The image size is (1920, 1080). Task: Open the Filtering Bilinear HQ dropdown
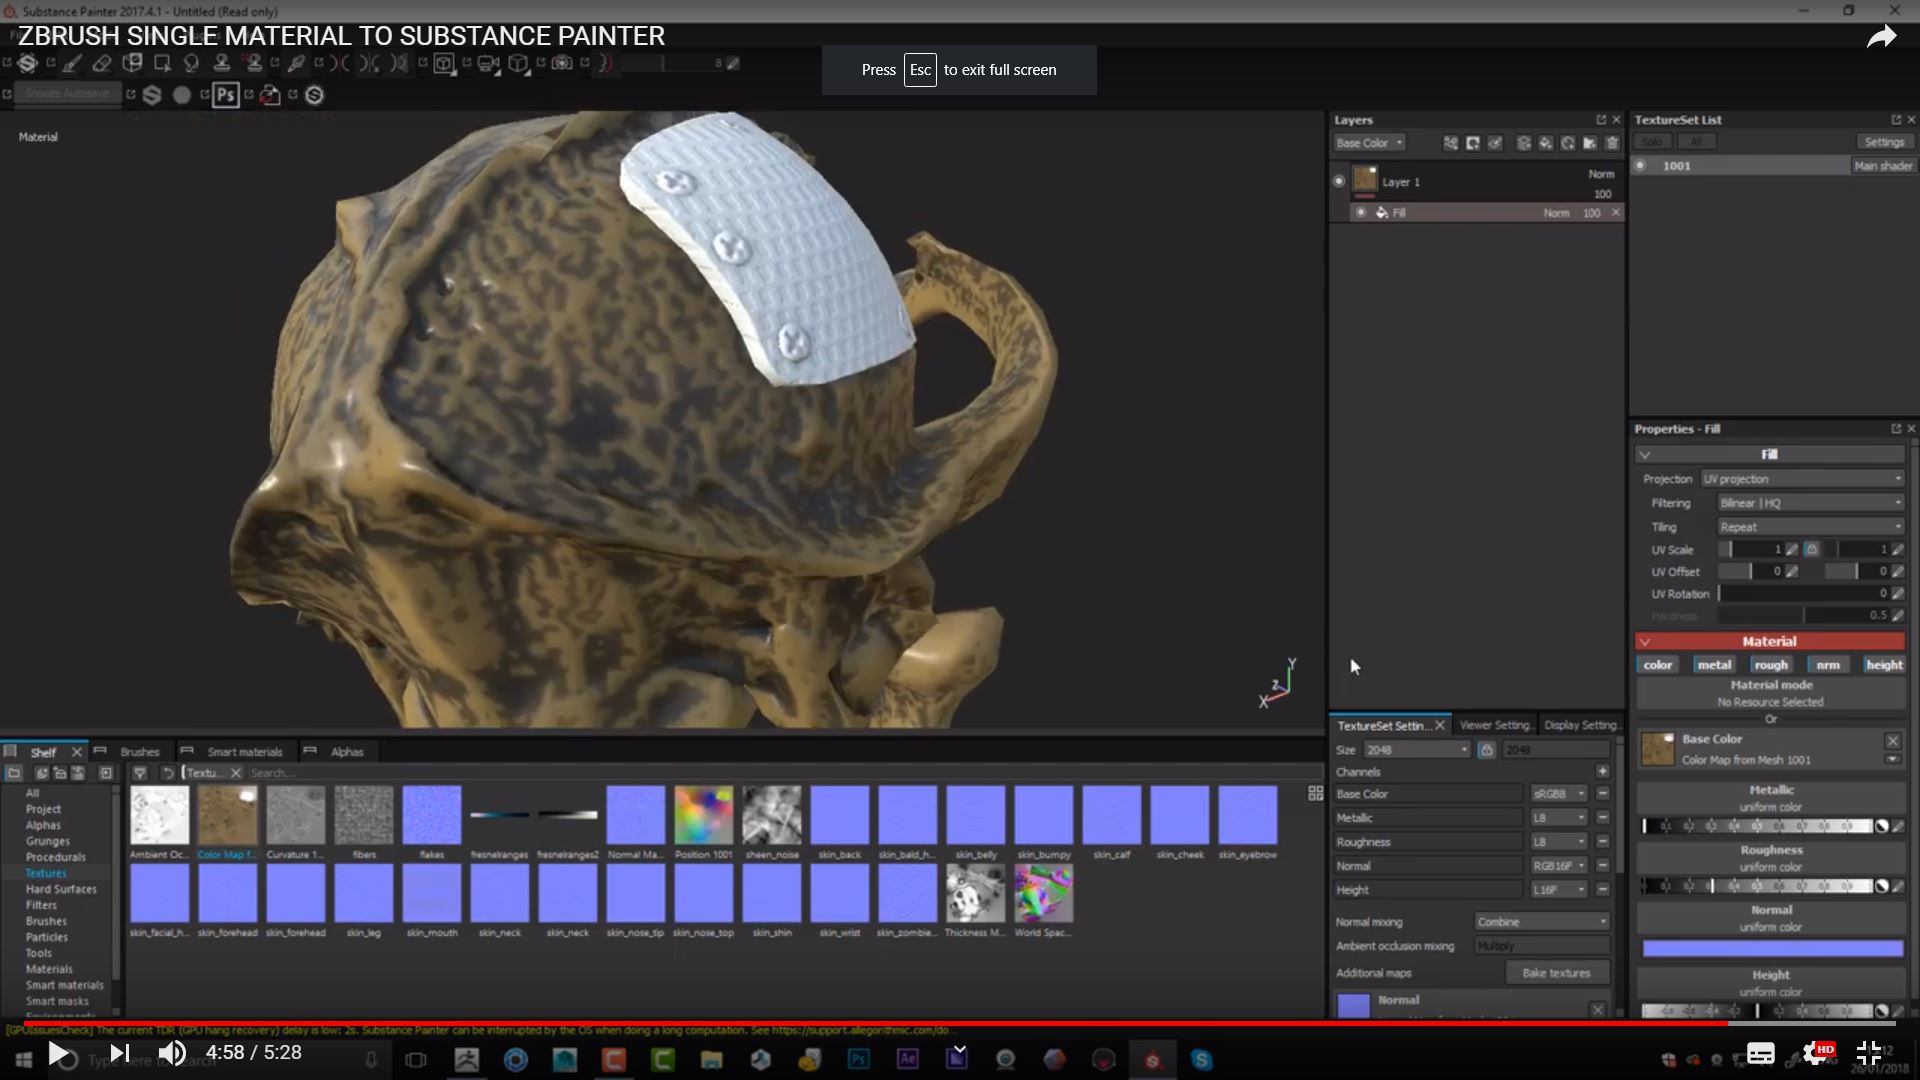click(x=1811, y=503)
